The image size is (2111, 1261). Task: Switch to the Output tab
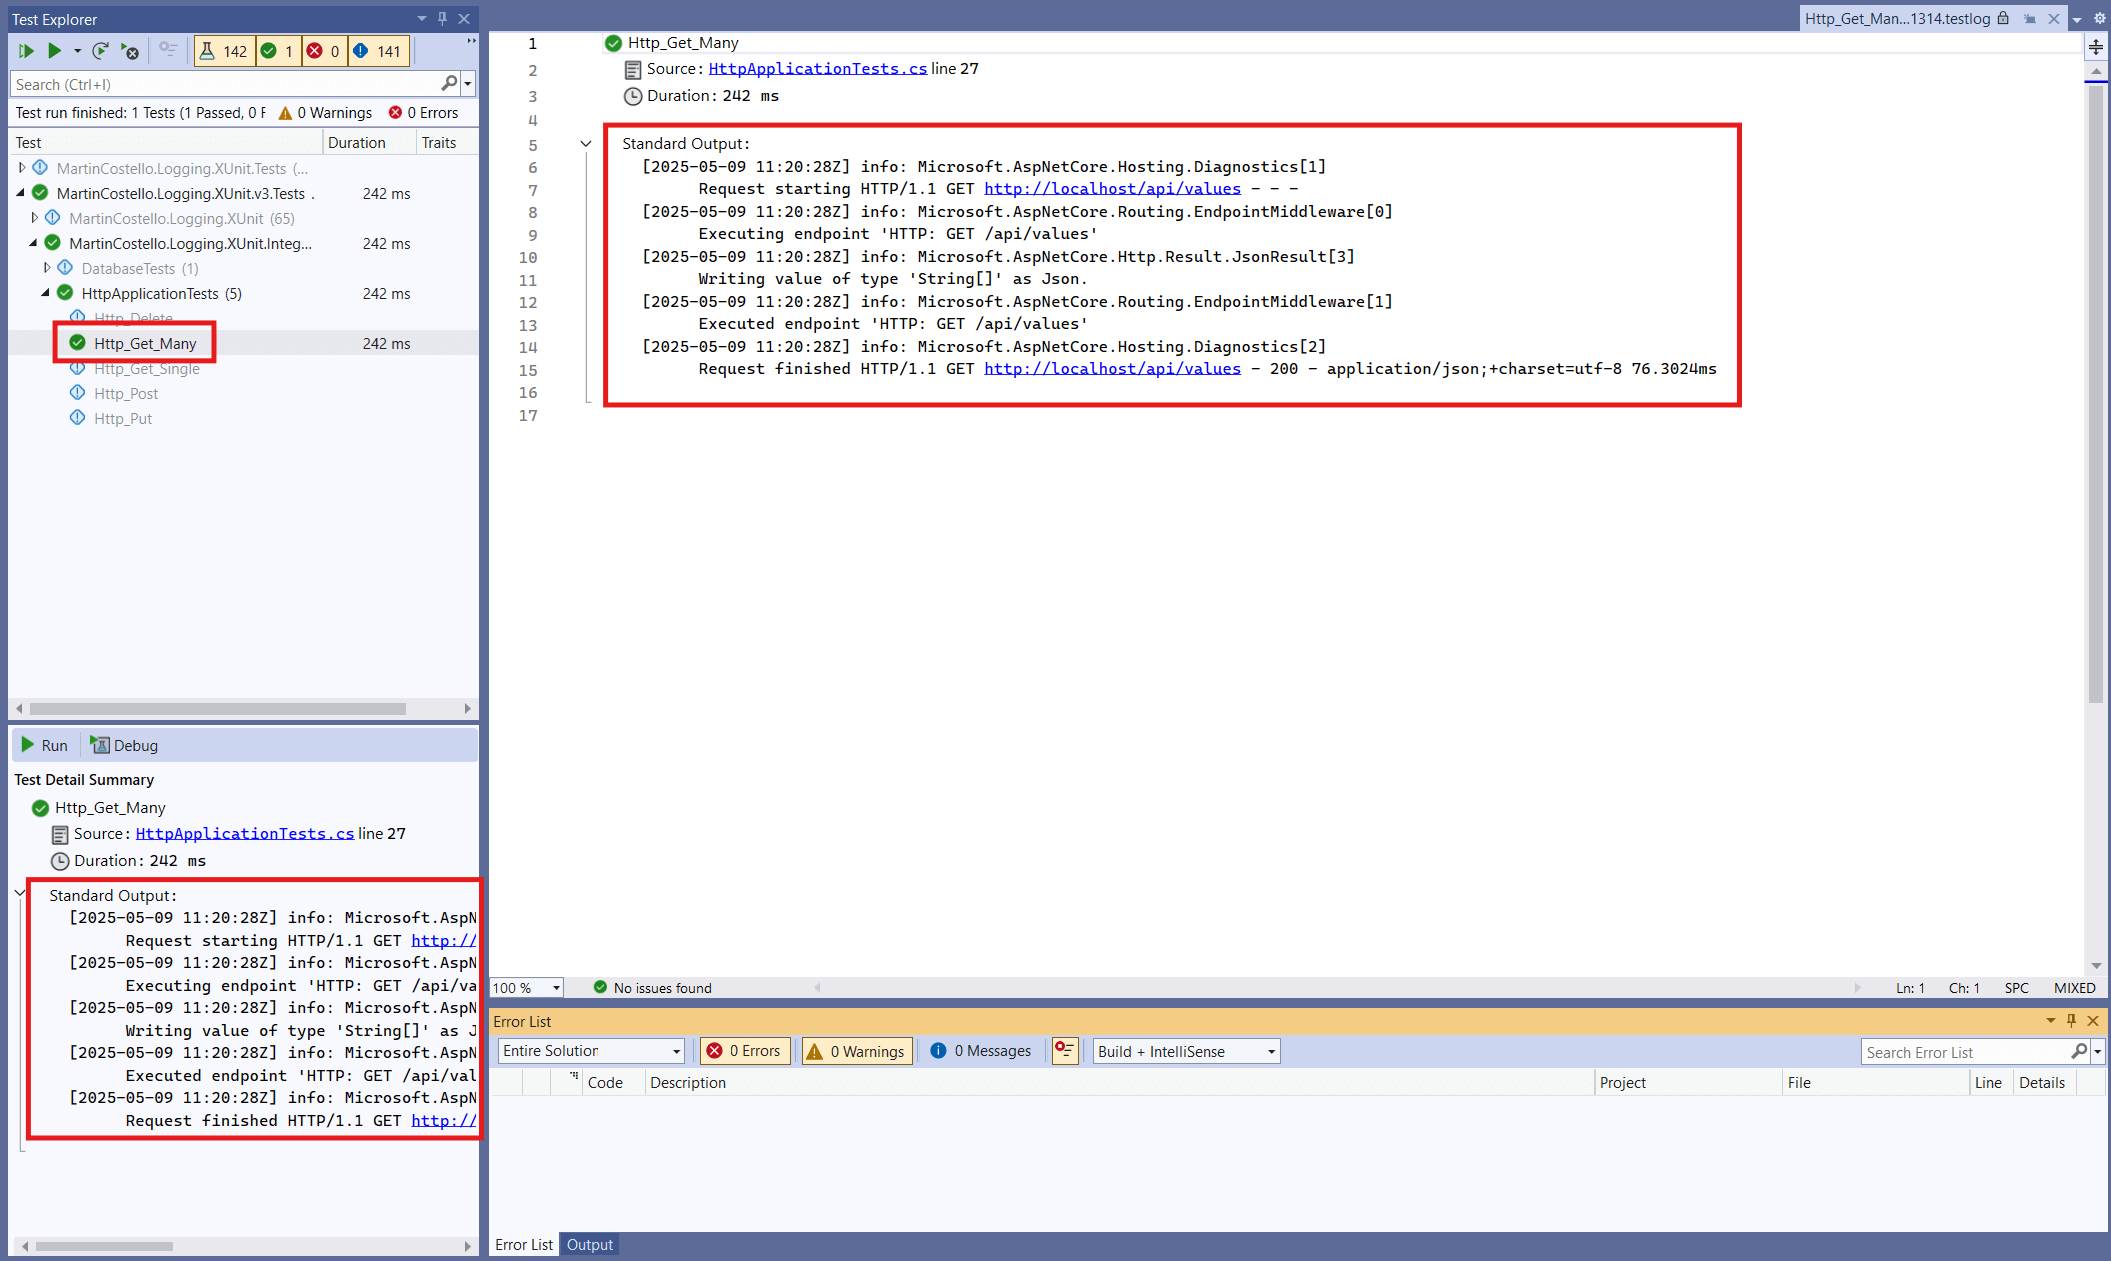pyautogui.click(x=590, y=1244)
